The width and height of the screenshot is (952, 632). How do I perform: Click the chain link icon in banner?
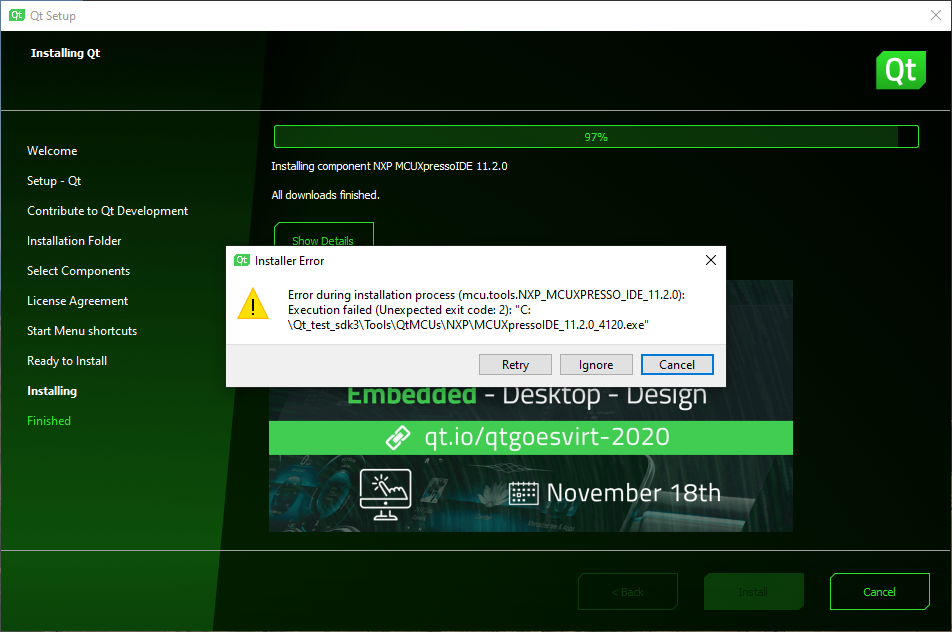coord(398,438)
